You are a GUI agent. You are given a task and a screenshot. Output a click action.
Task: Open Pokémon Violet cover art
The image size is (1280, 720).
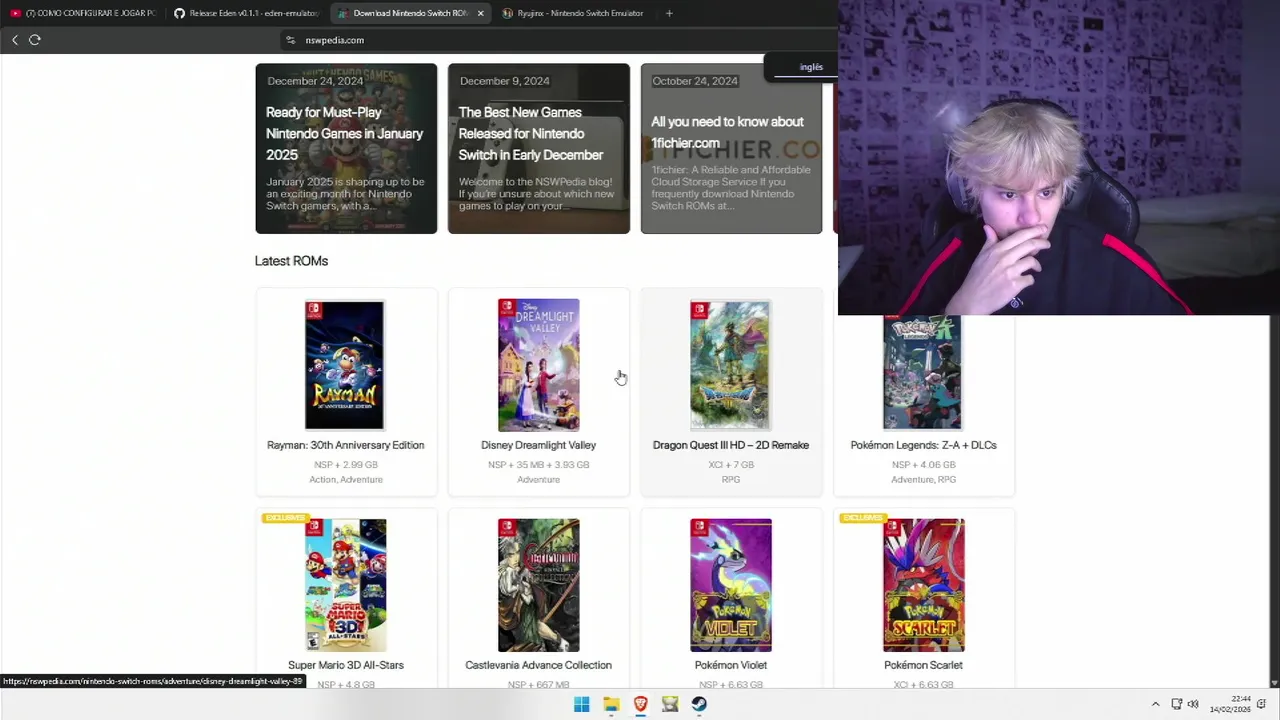click(x=730, y=585)
